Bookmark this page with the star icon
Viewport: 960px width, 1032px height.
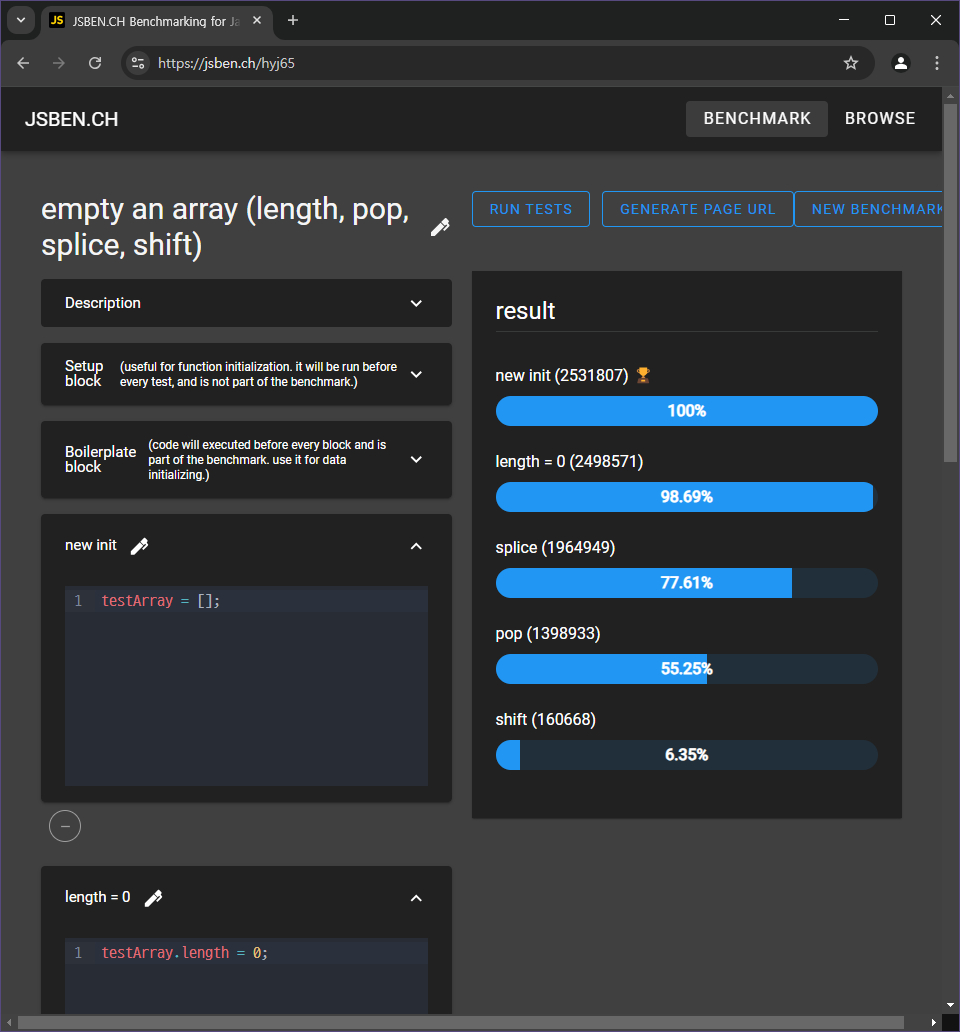tap(851, 63)
